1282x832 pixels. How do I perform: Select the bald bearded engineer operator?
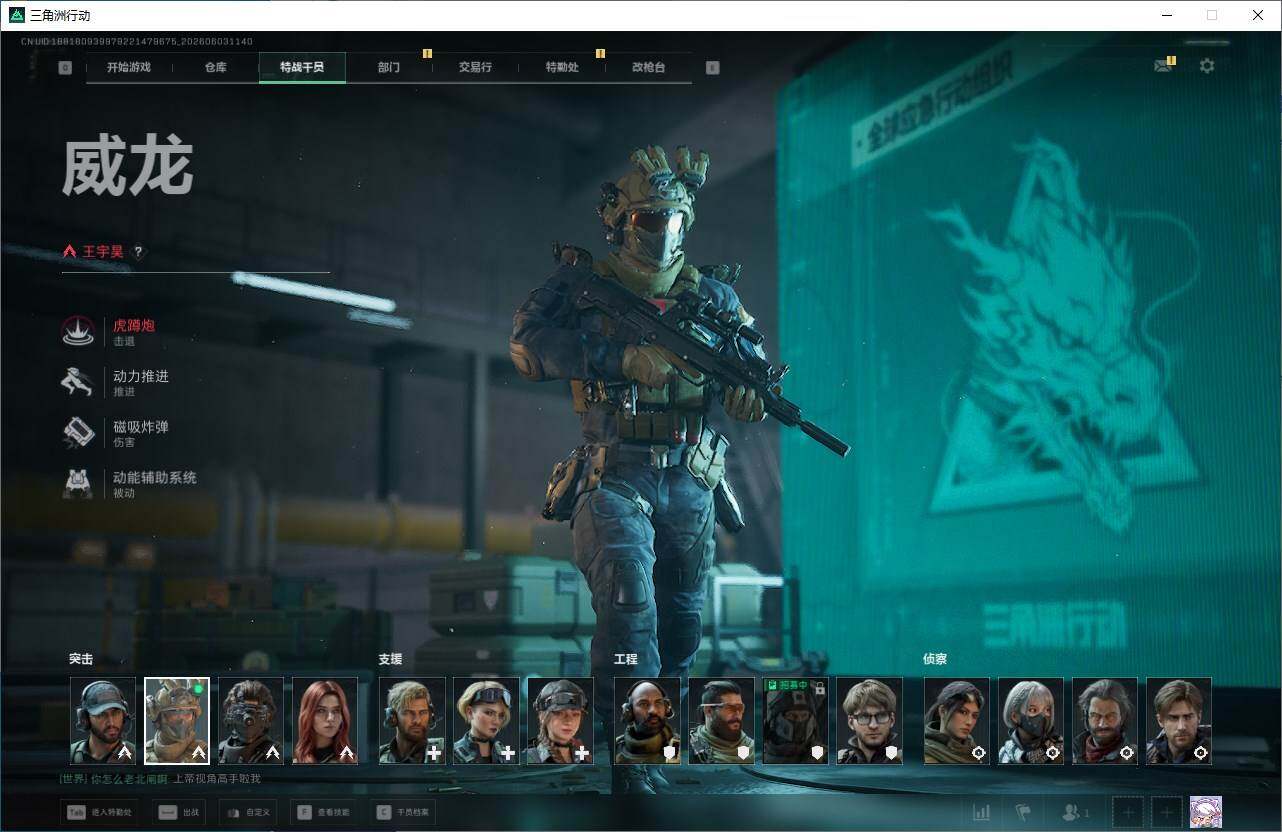point(647,721)
